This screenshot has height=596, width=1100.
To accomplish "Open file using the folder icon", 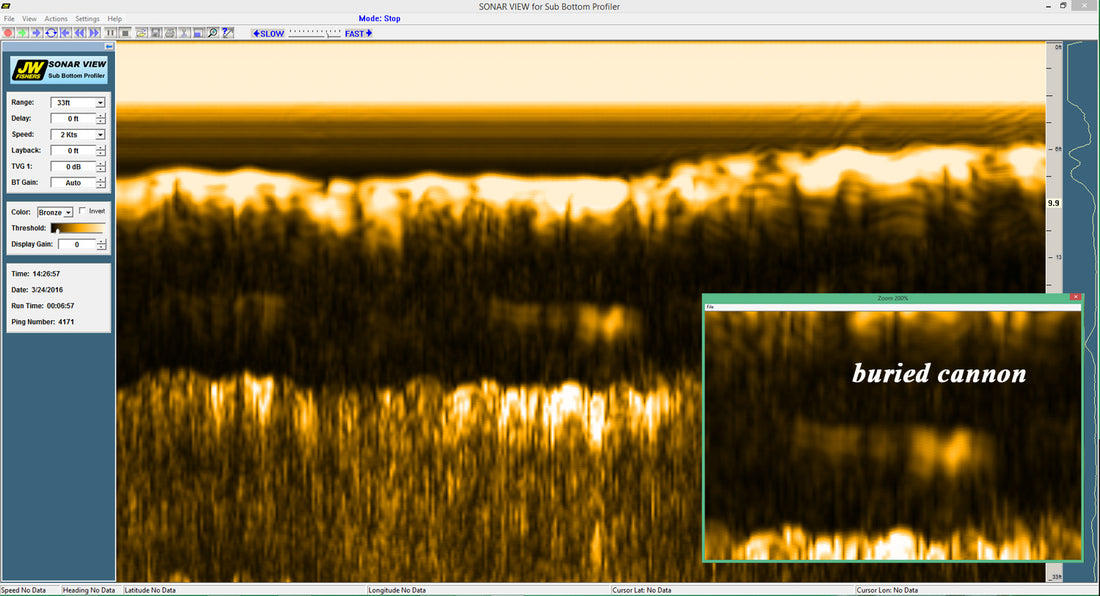I will click(141, 33).
